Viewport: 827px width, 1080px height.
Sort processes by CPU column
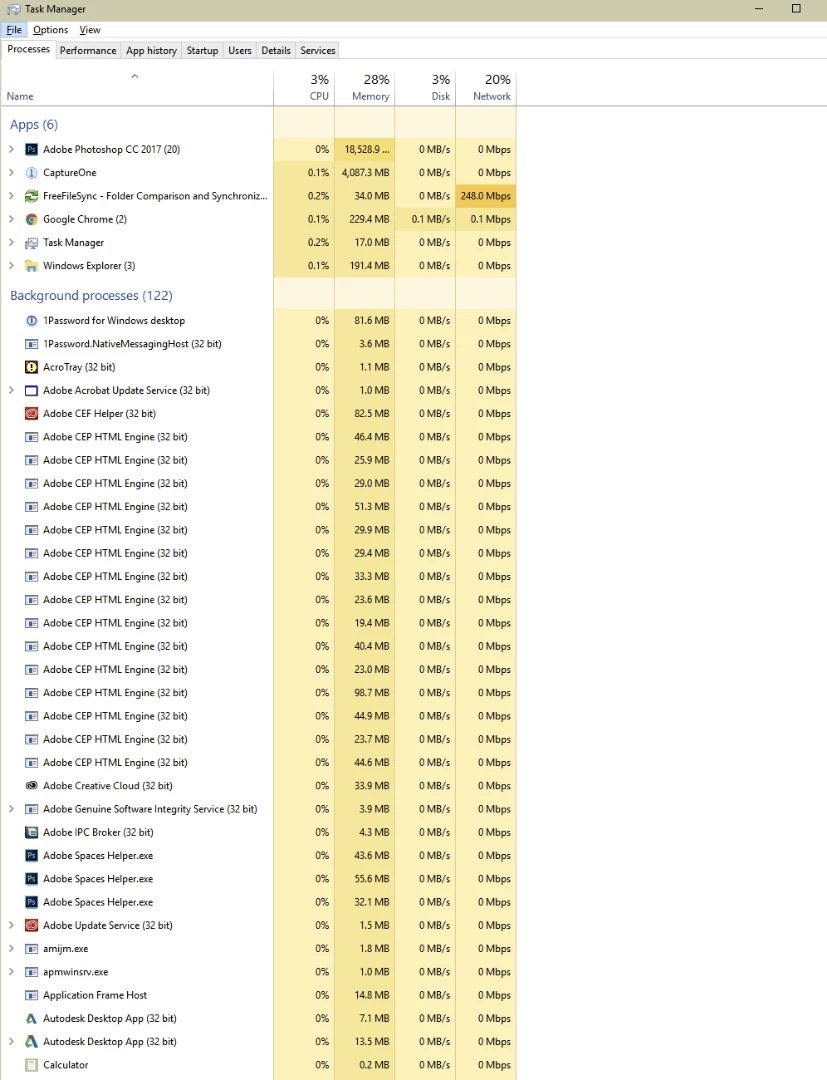pyautogui.click(x=304, y=87)
